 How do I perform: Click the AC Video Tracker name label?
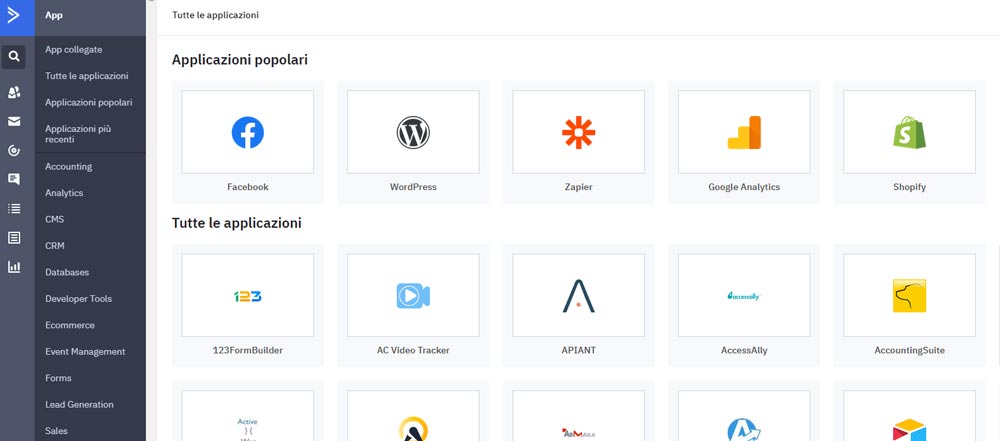tap(413, 350)
